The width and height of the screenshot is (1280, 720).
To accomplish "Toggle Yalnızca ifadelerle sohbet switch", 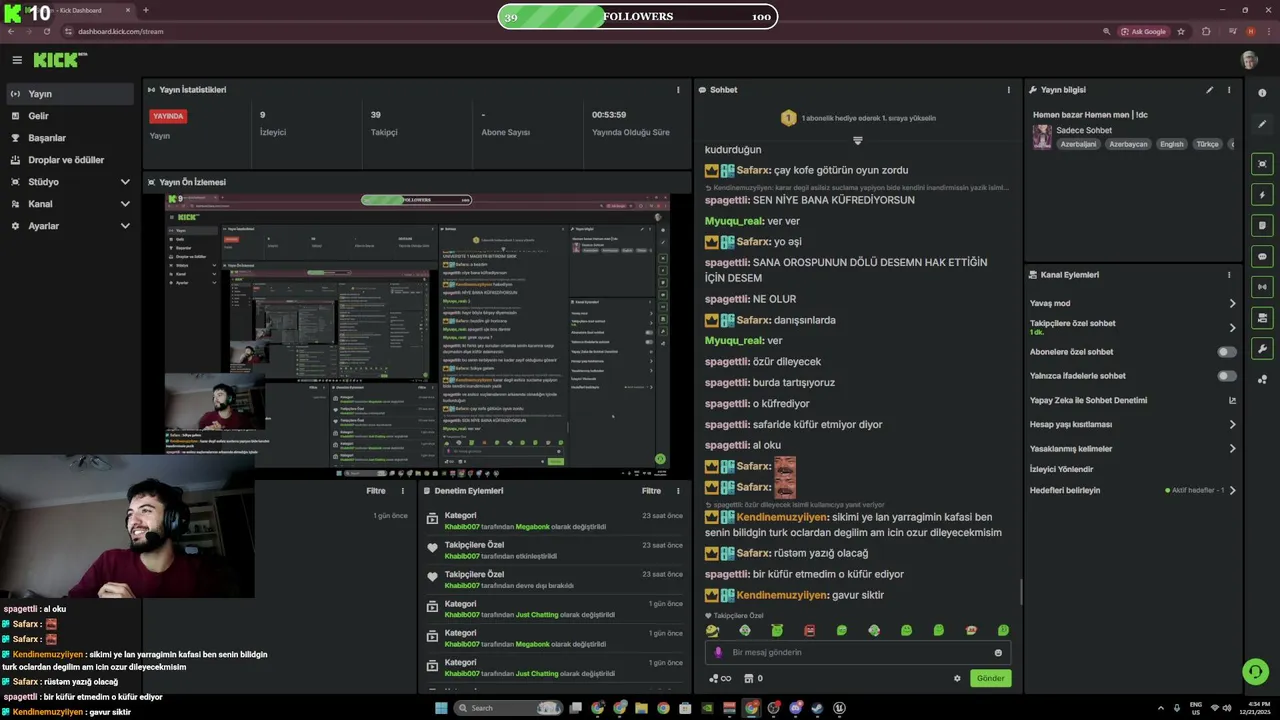I will [1227, 376].
